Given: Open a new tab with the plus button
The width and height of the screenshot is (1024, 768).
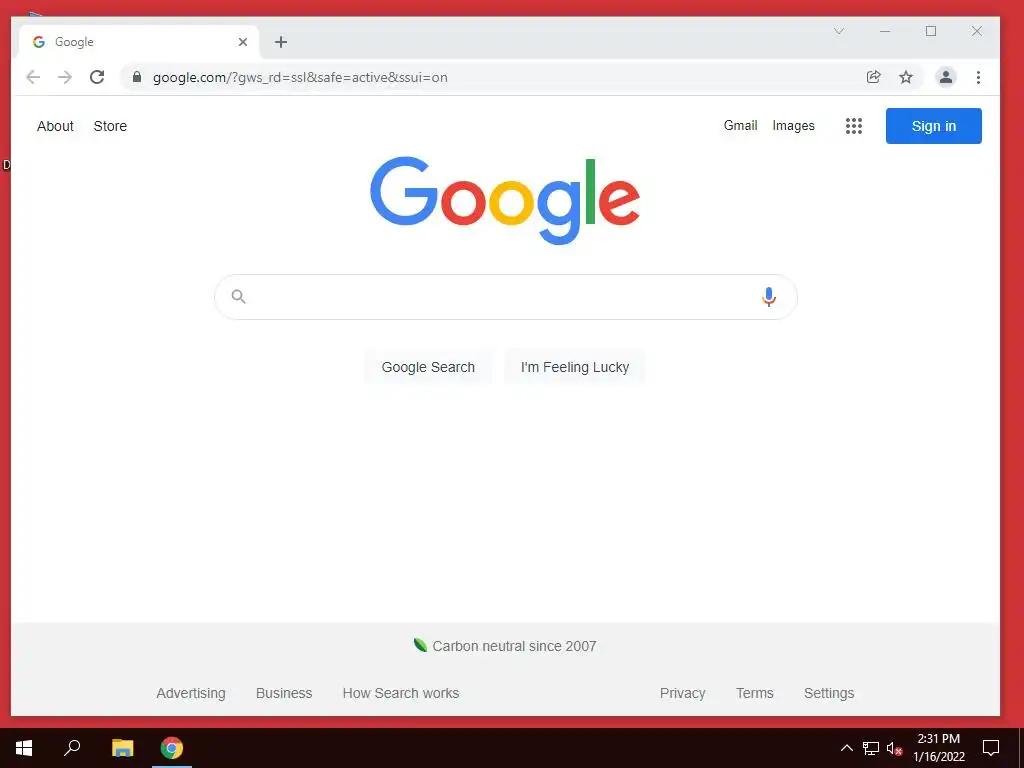Looking at the screenshot, I should (281, 42).
